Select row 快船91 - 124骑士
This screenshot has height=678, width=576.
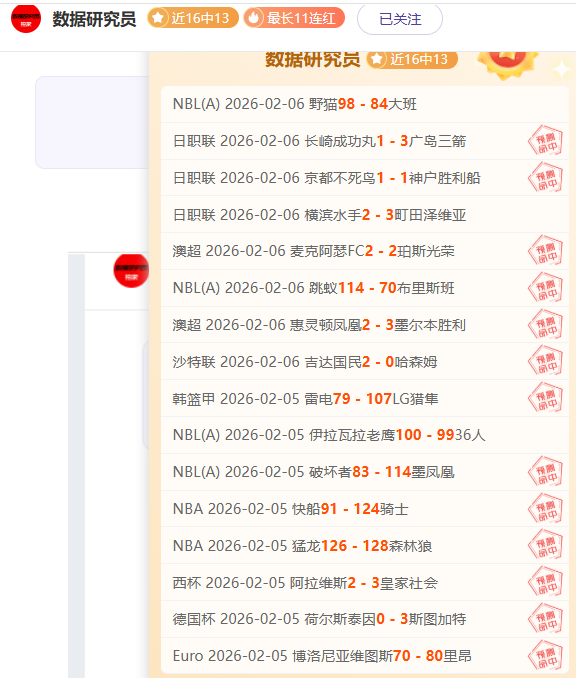click(x=365, y=509)
